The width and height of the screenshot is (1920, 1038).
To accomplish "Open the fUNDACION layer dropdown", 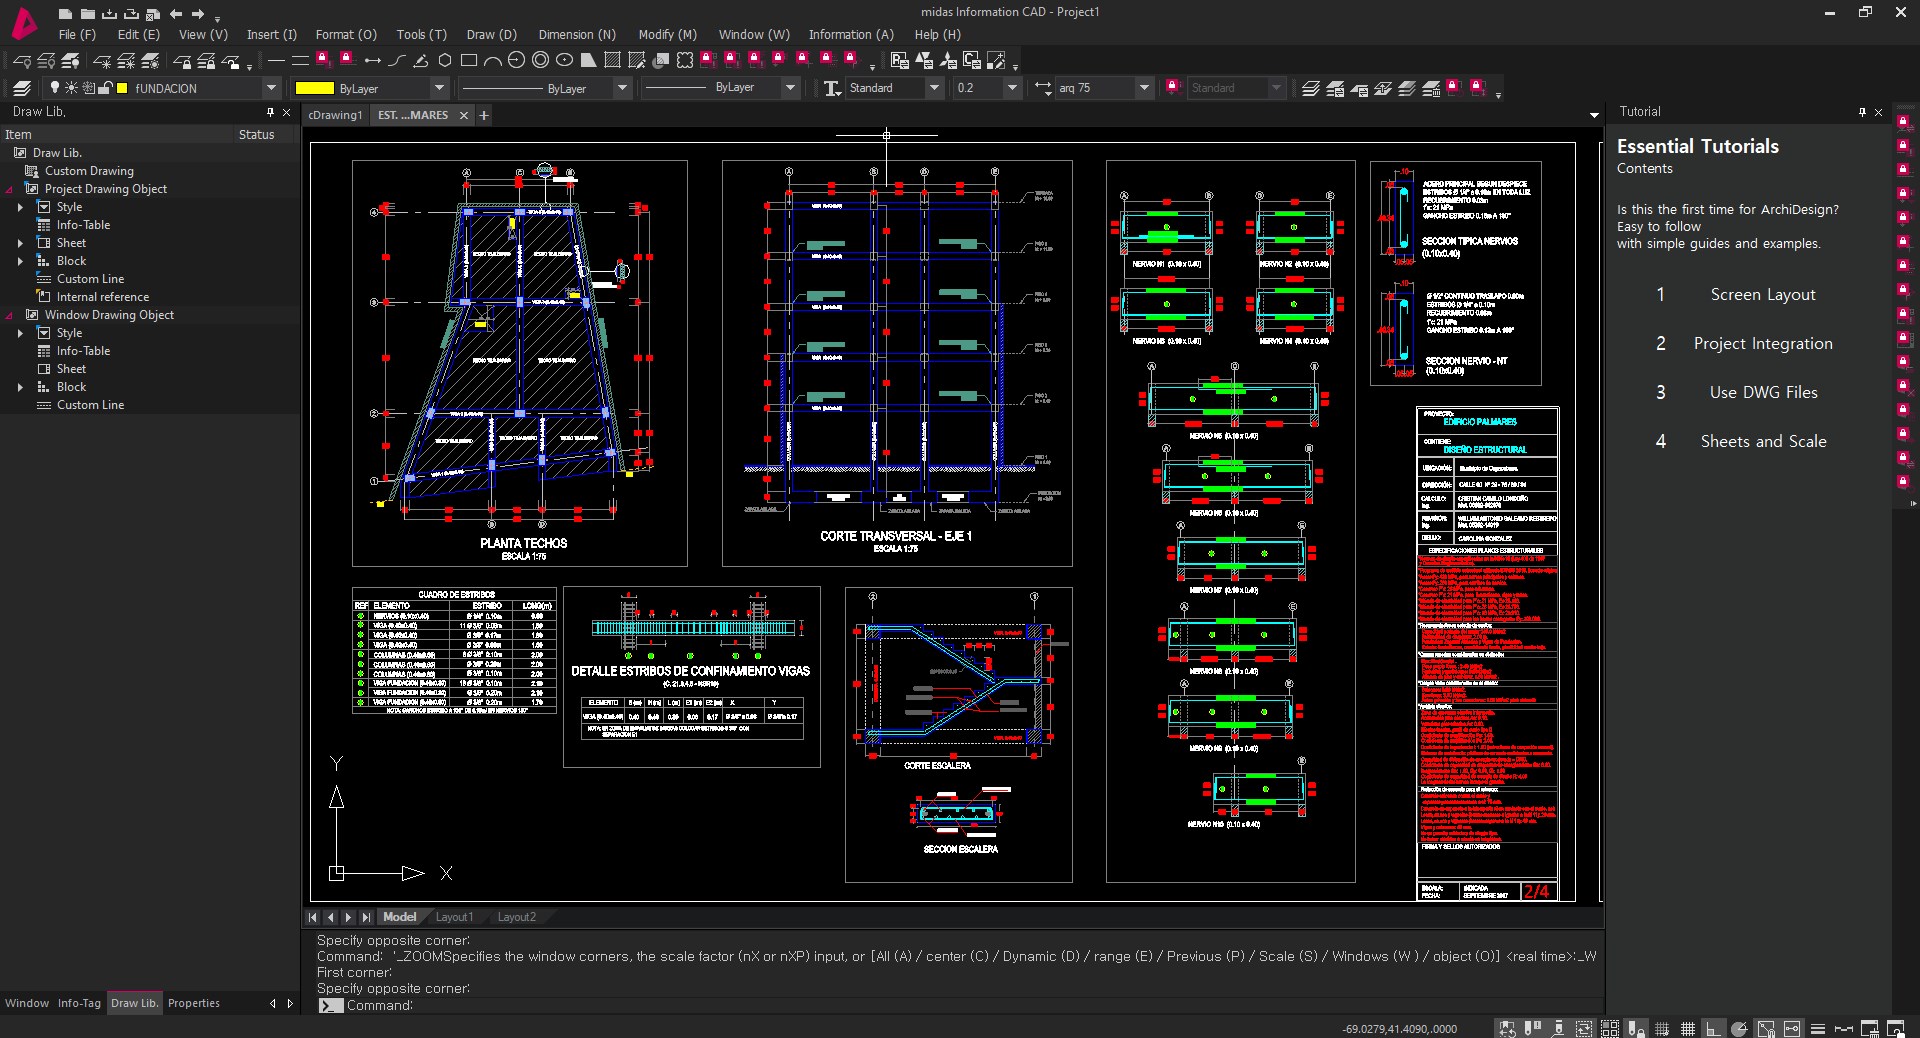I will 270,88.
